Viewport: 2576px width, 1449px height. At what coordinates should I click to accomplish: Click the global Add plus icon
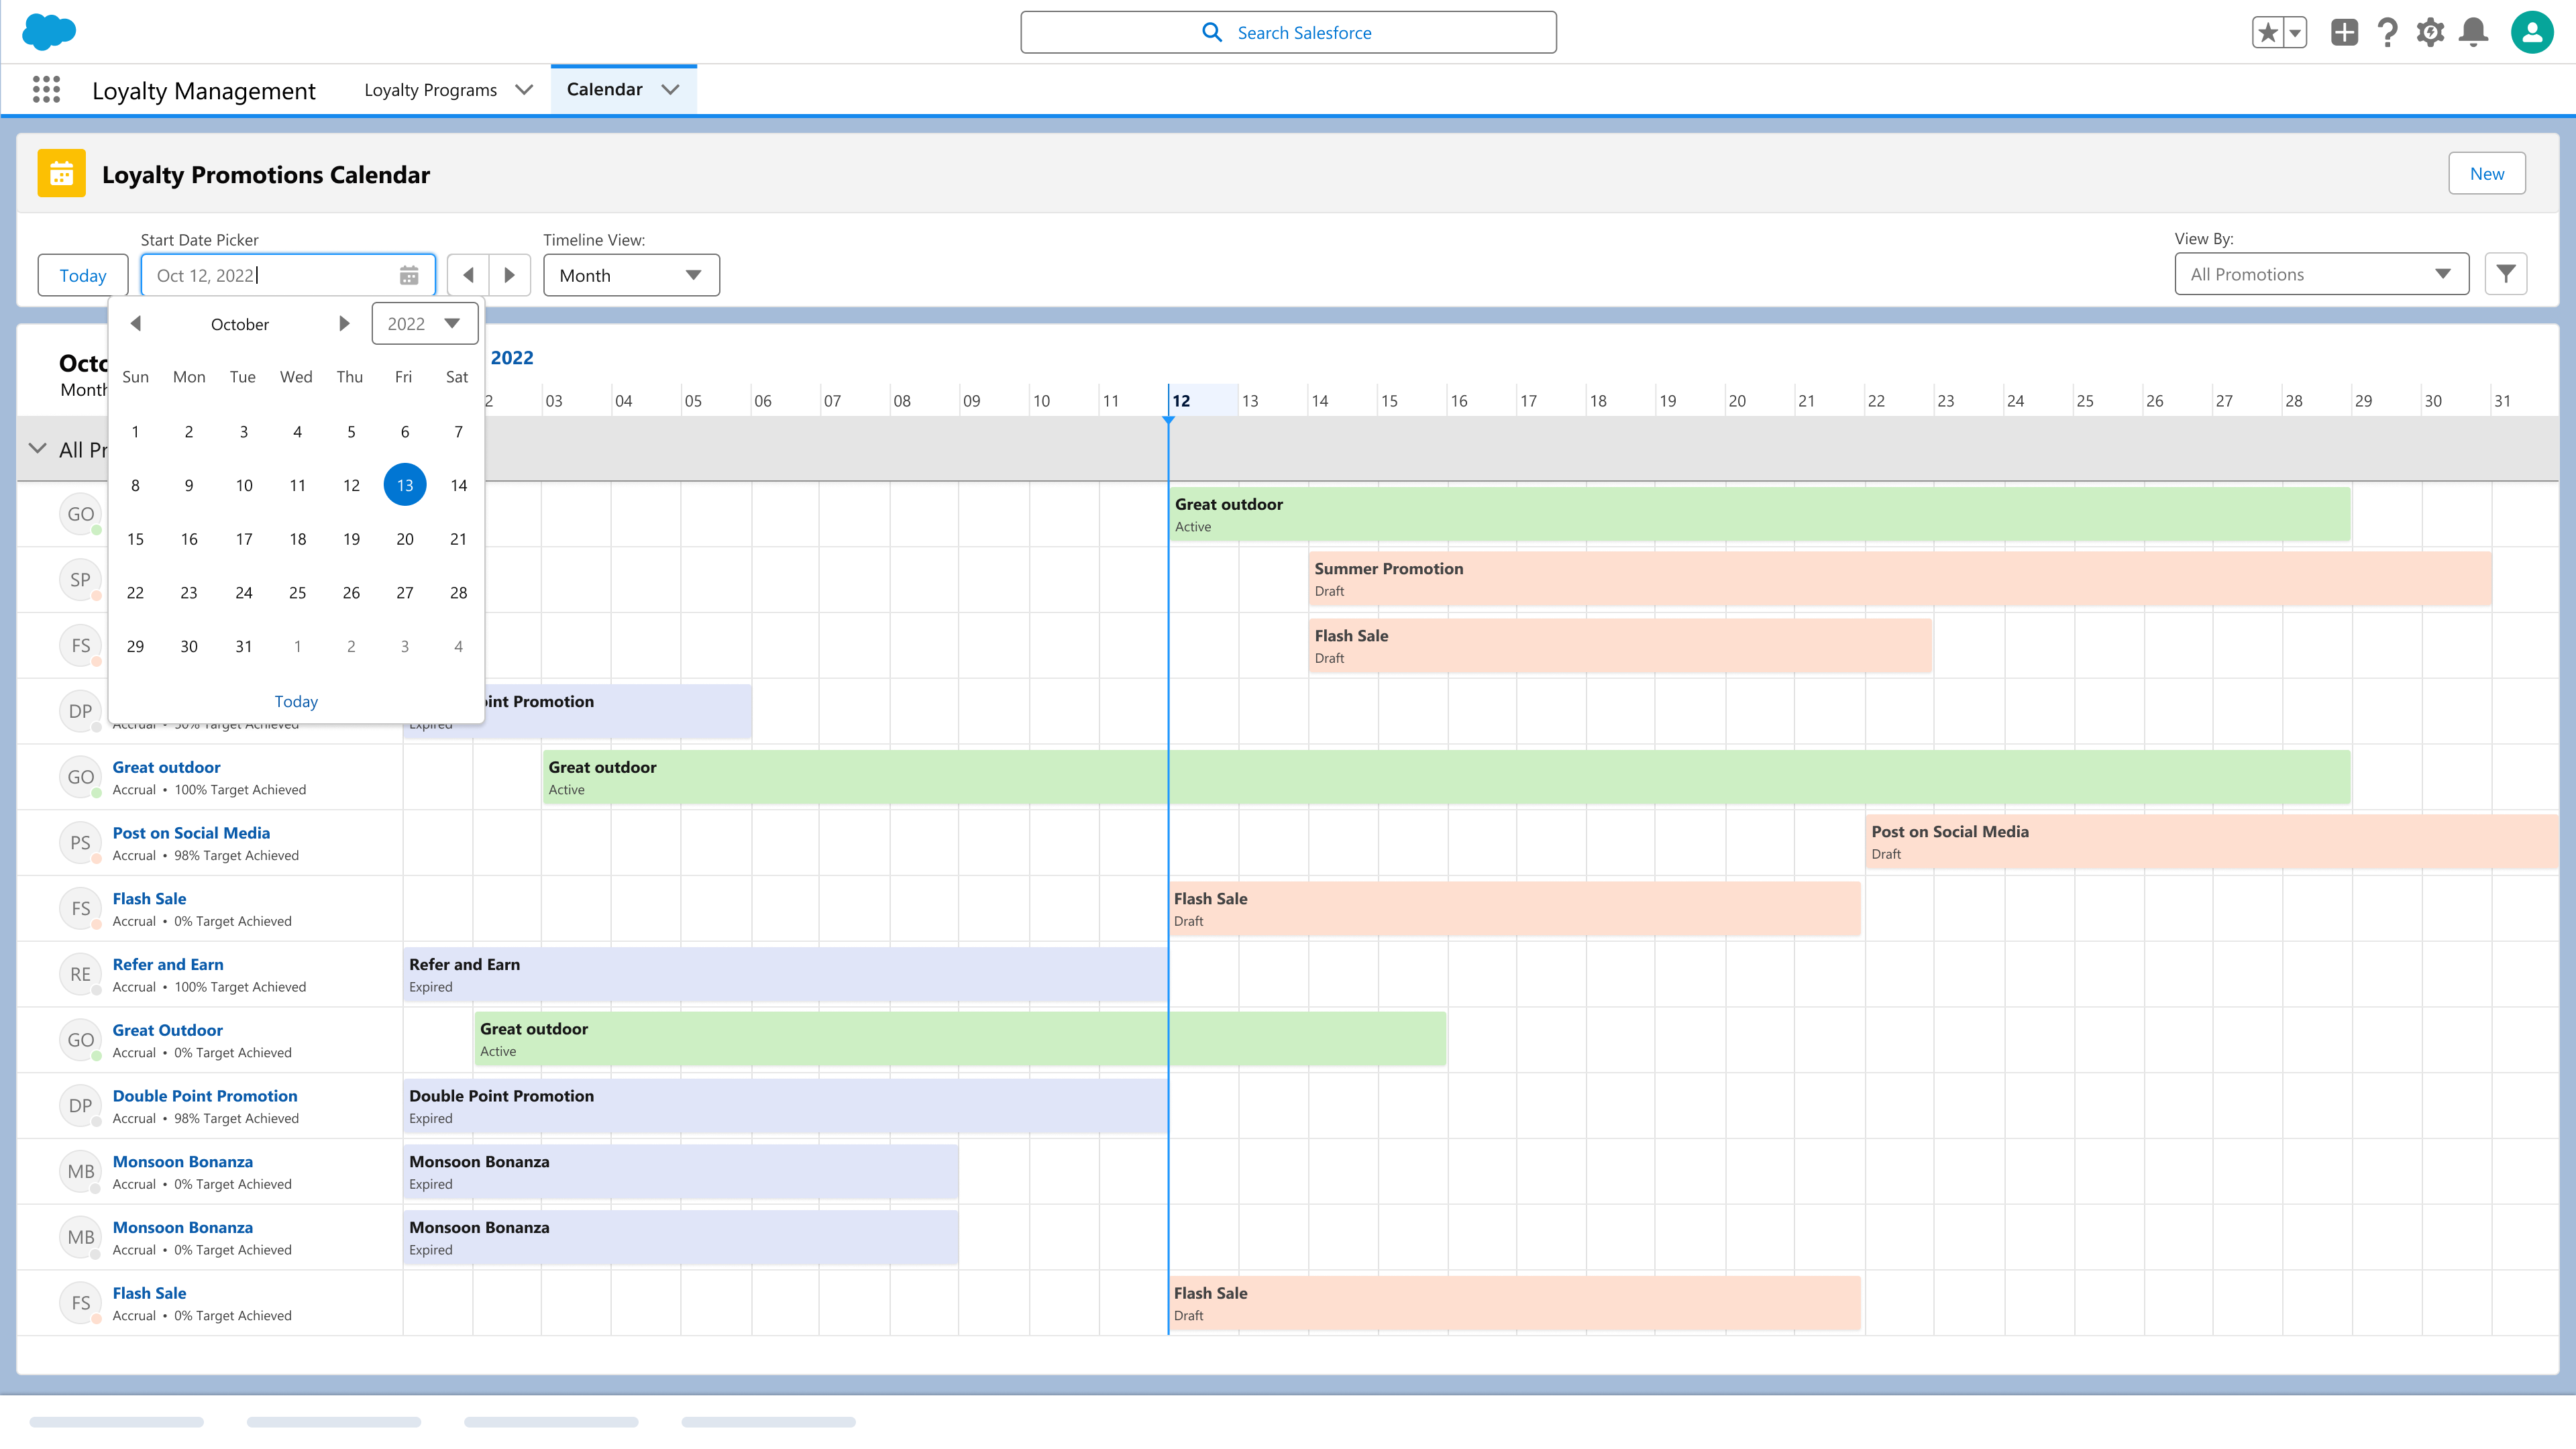pos(2344,33)
